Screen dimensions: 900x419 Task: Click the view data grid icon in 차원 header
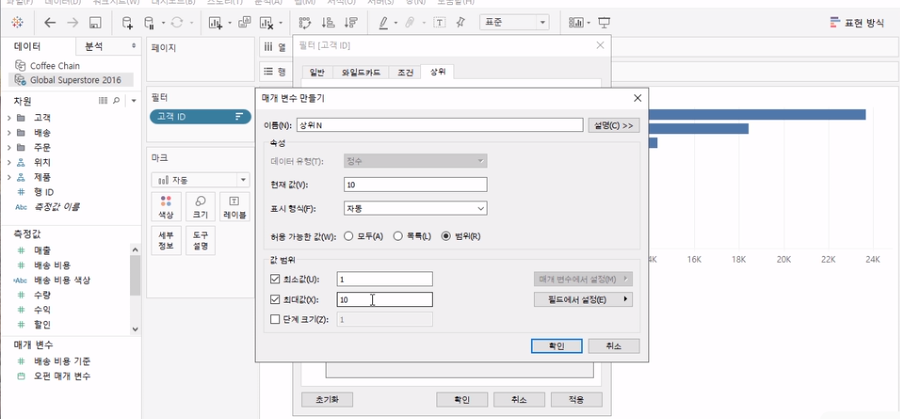point(103,100)
